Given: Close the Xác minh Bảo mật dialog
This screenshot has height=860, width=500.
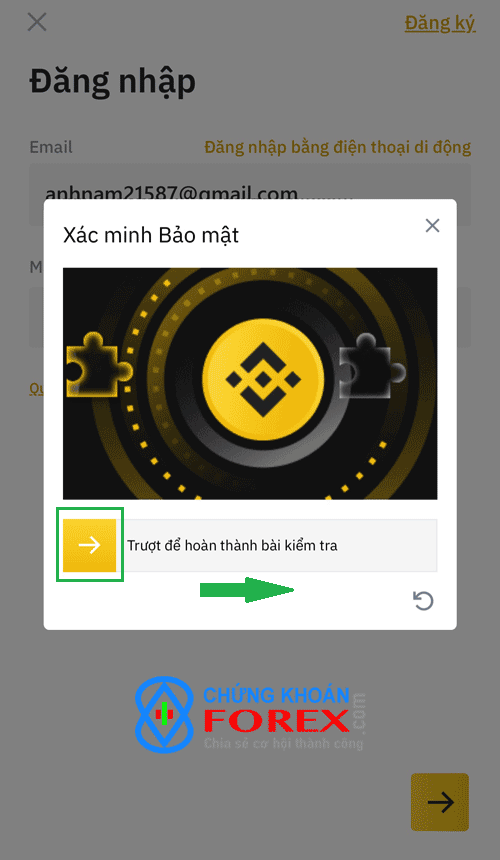Looking at the screenshot, I should coord(433,225).
